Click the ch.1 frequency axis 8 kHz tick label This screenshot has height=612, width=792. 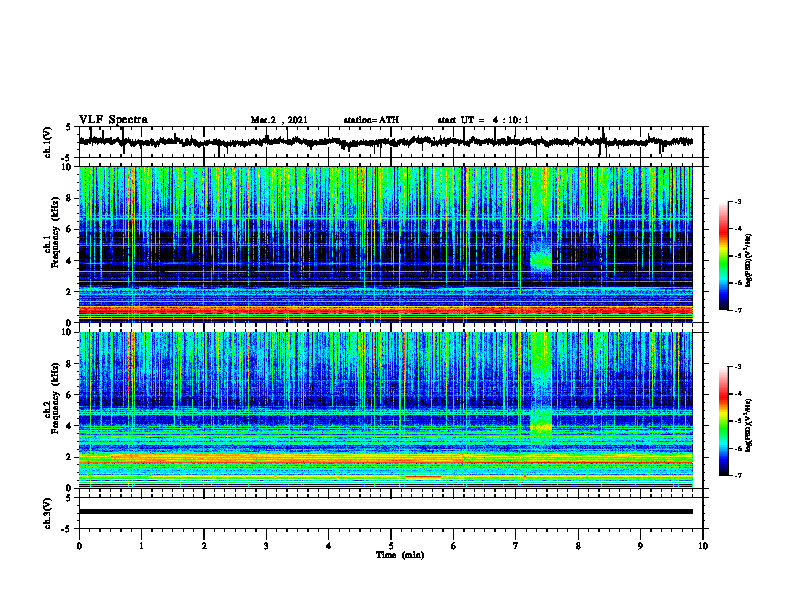(70, 198)
